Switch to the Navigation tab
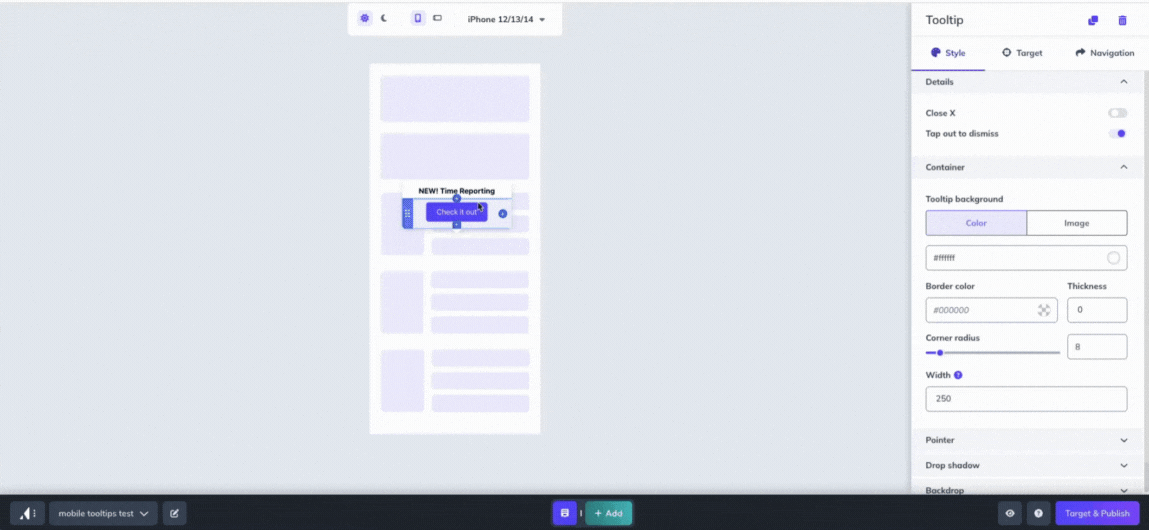The image size is (1149, 530). 1104,53
